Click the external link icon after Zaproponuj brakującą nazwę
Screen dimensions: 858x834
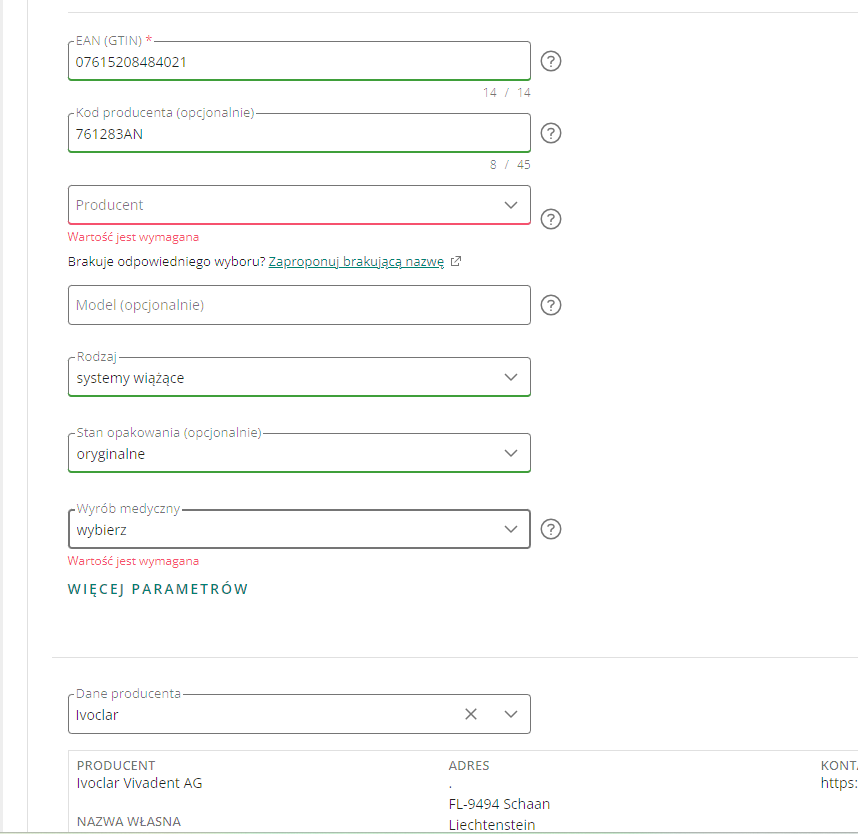[x=456, y=262]
